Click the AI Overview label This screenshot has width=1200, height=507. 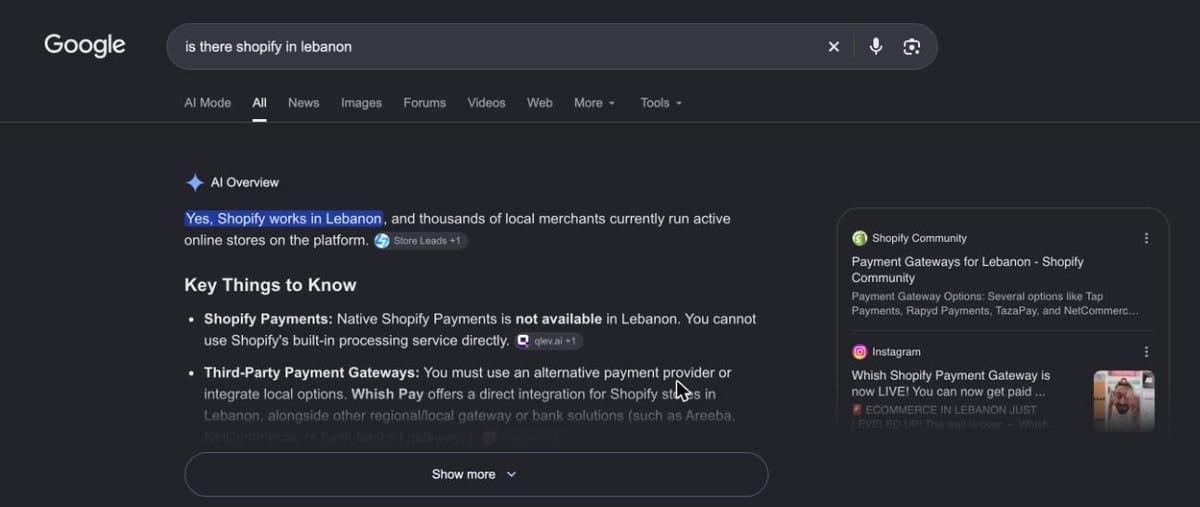pos(245,183)
